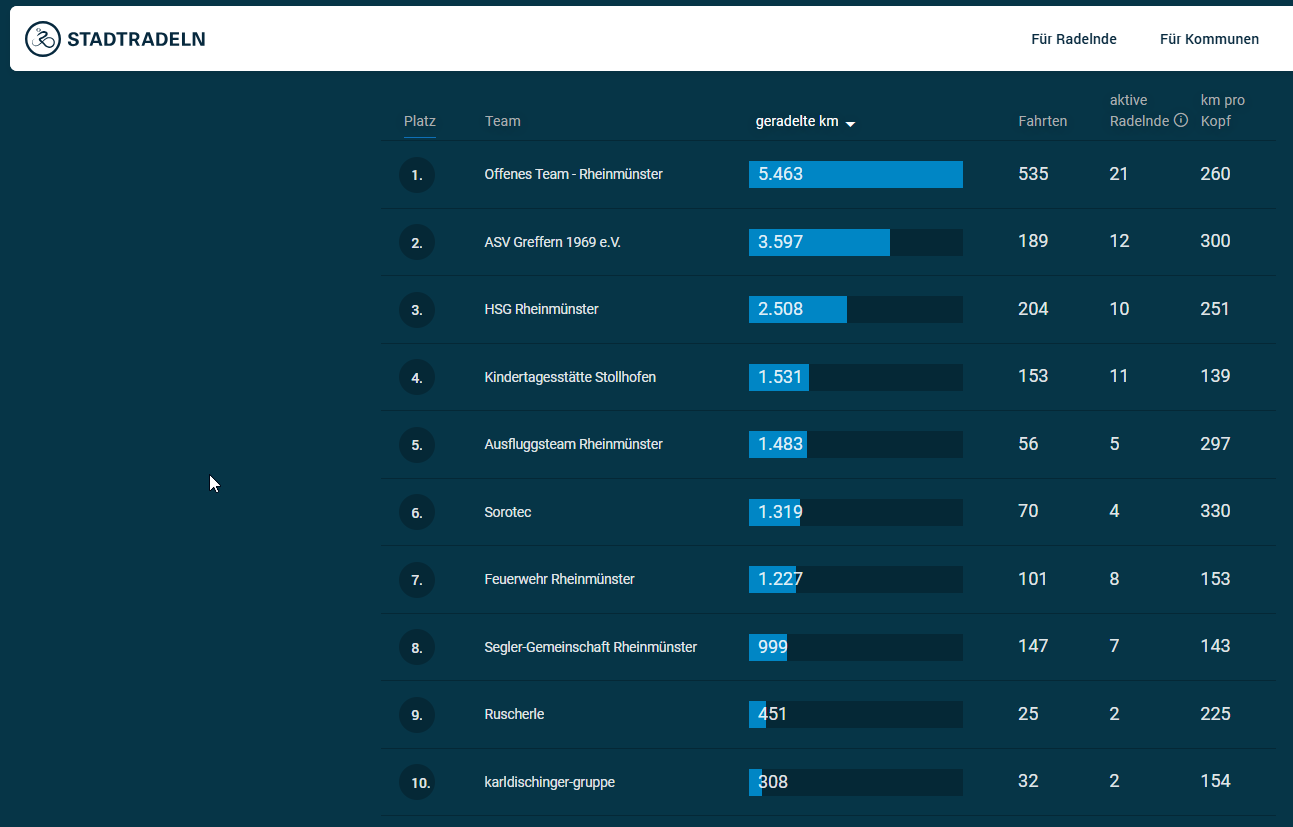This screenshot has width=1293, height=827.
Task: Click Kindertagesstätte Stollhofen team name
Action: pyautogui.click(x=570, y=377)
